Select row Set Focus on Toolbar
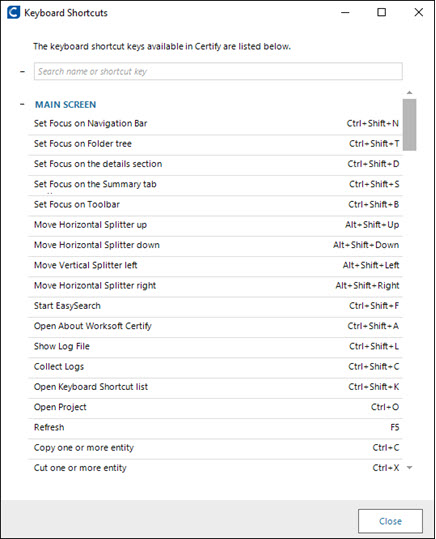Image resolution: width=436 pixels, height=539 pixels. pyautogui.click(x=215, y=205)
